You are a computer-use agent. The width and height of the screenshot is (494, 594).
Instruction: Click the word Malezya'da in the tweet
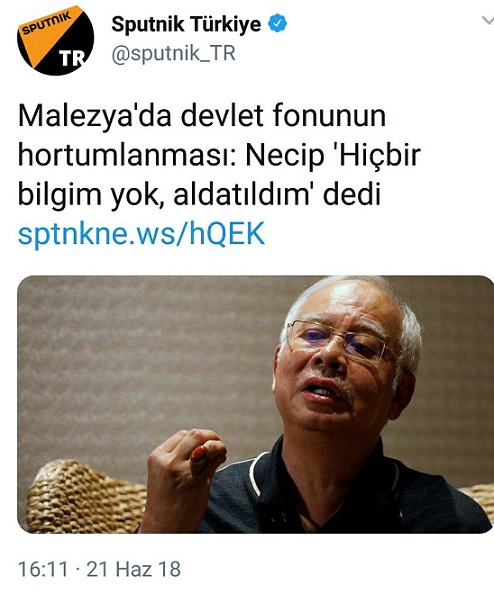click(95, 116)
